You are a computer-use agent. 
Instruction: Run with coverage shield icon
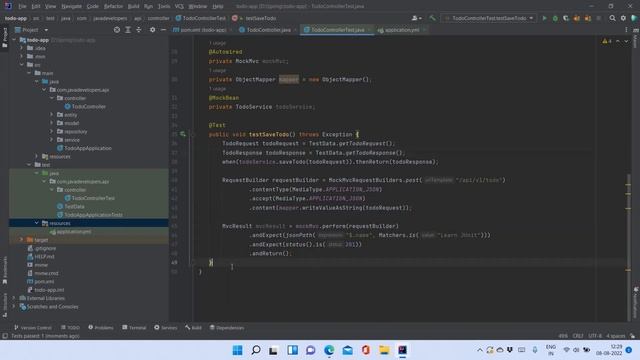pos(566,18)
